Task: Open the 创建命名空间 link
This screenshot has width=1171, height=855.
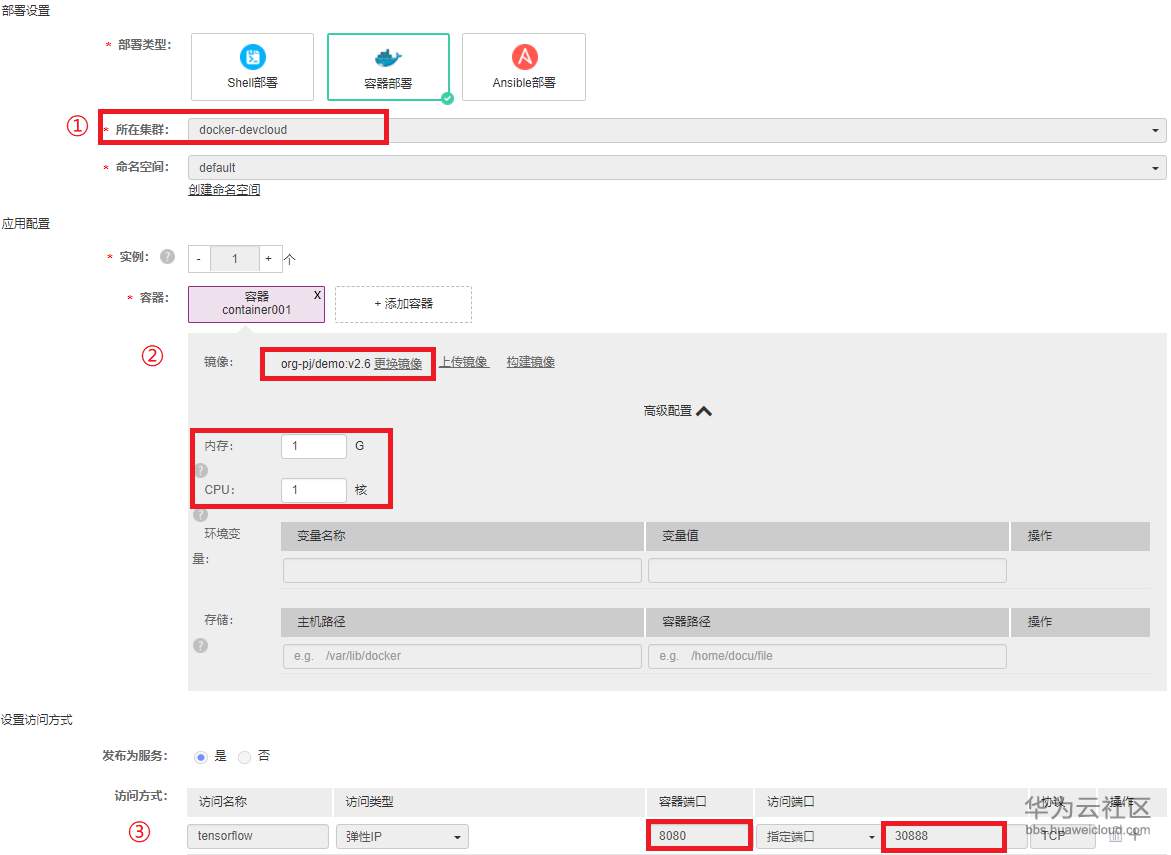Action: tap(224, 190)
